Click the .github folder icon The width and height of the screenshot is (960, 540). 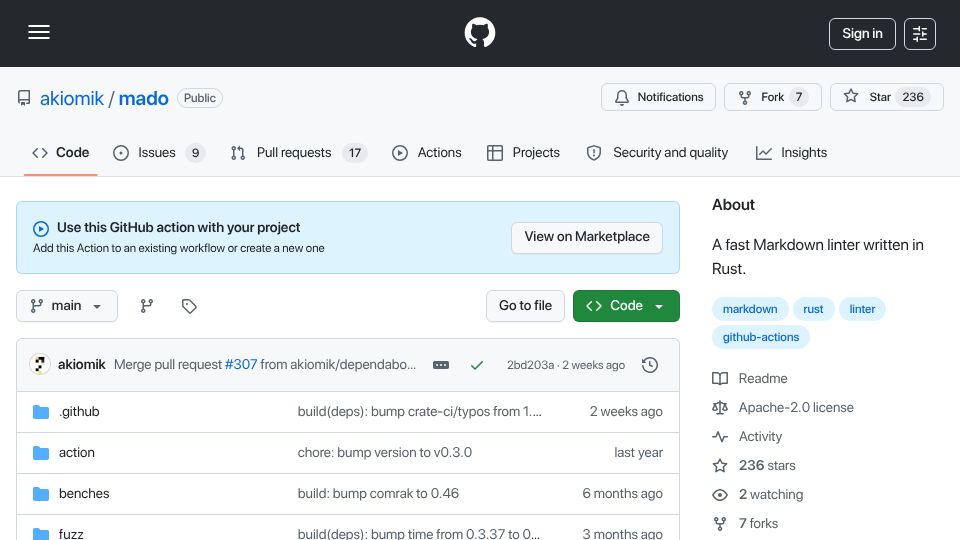(41, 412)
